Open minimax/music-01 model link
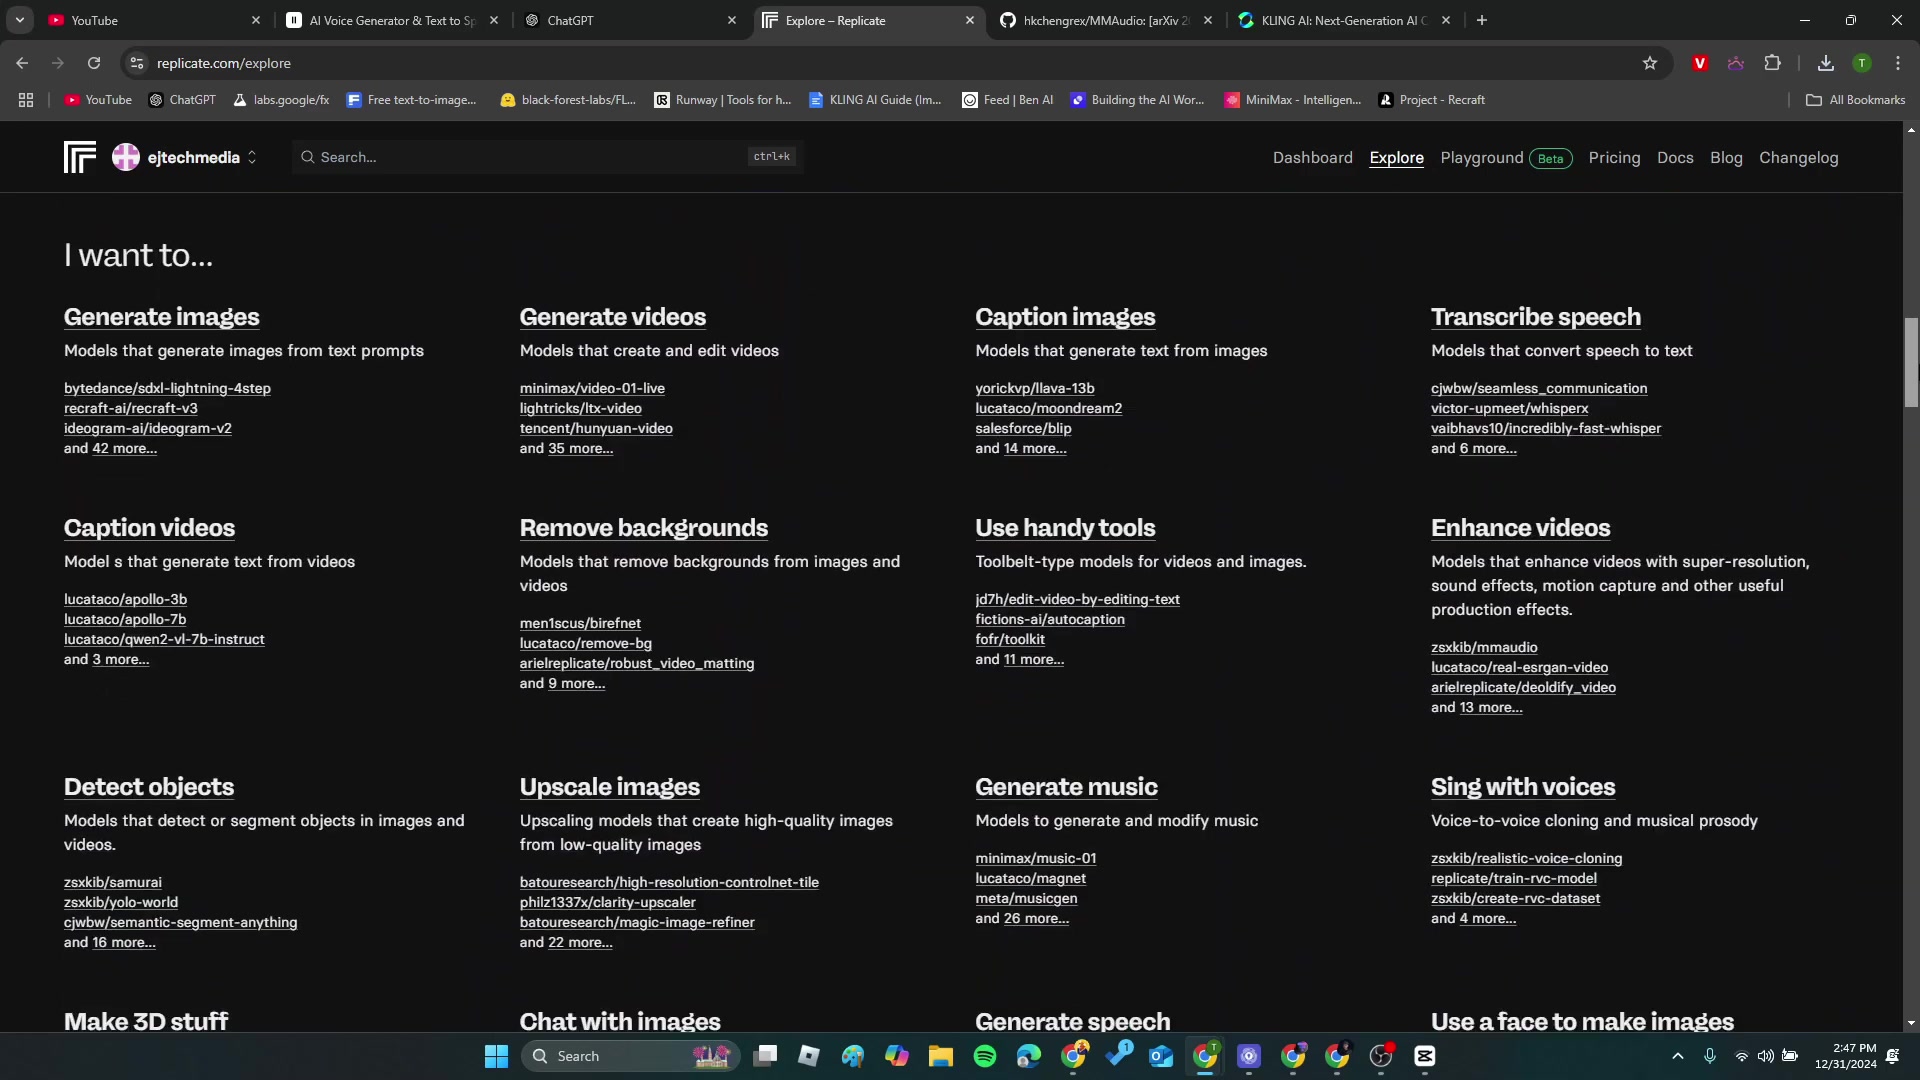The image size is (1920, 1080). [1035, 858]
